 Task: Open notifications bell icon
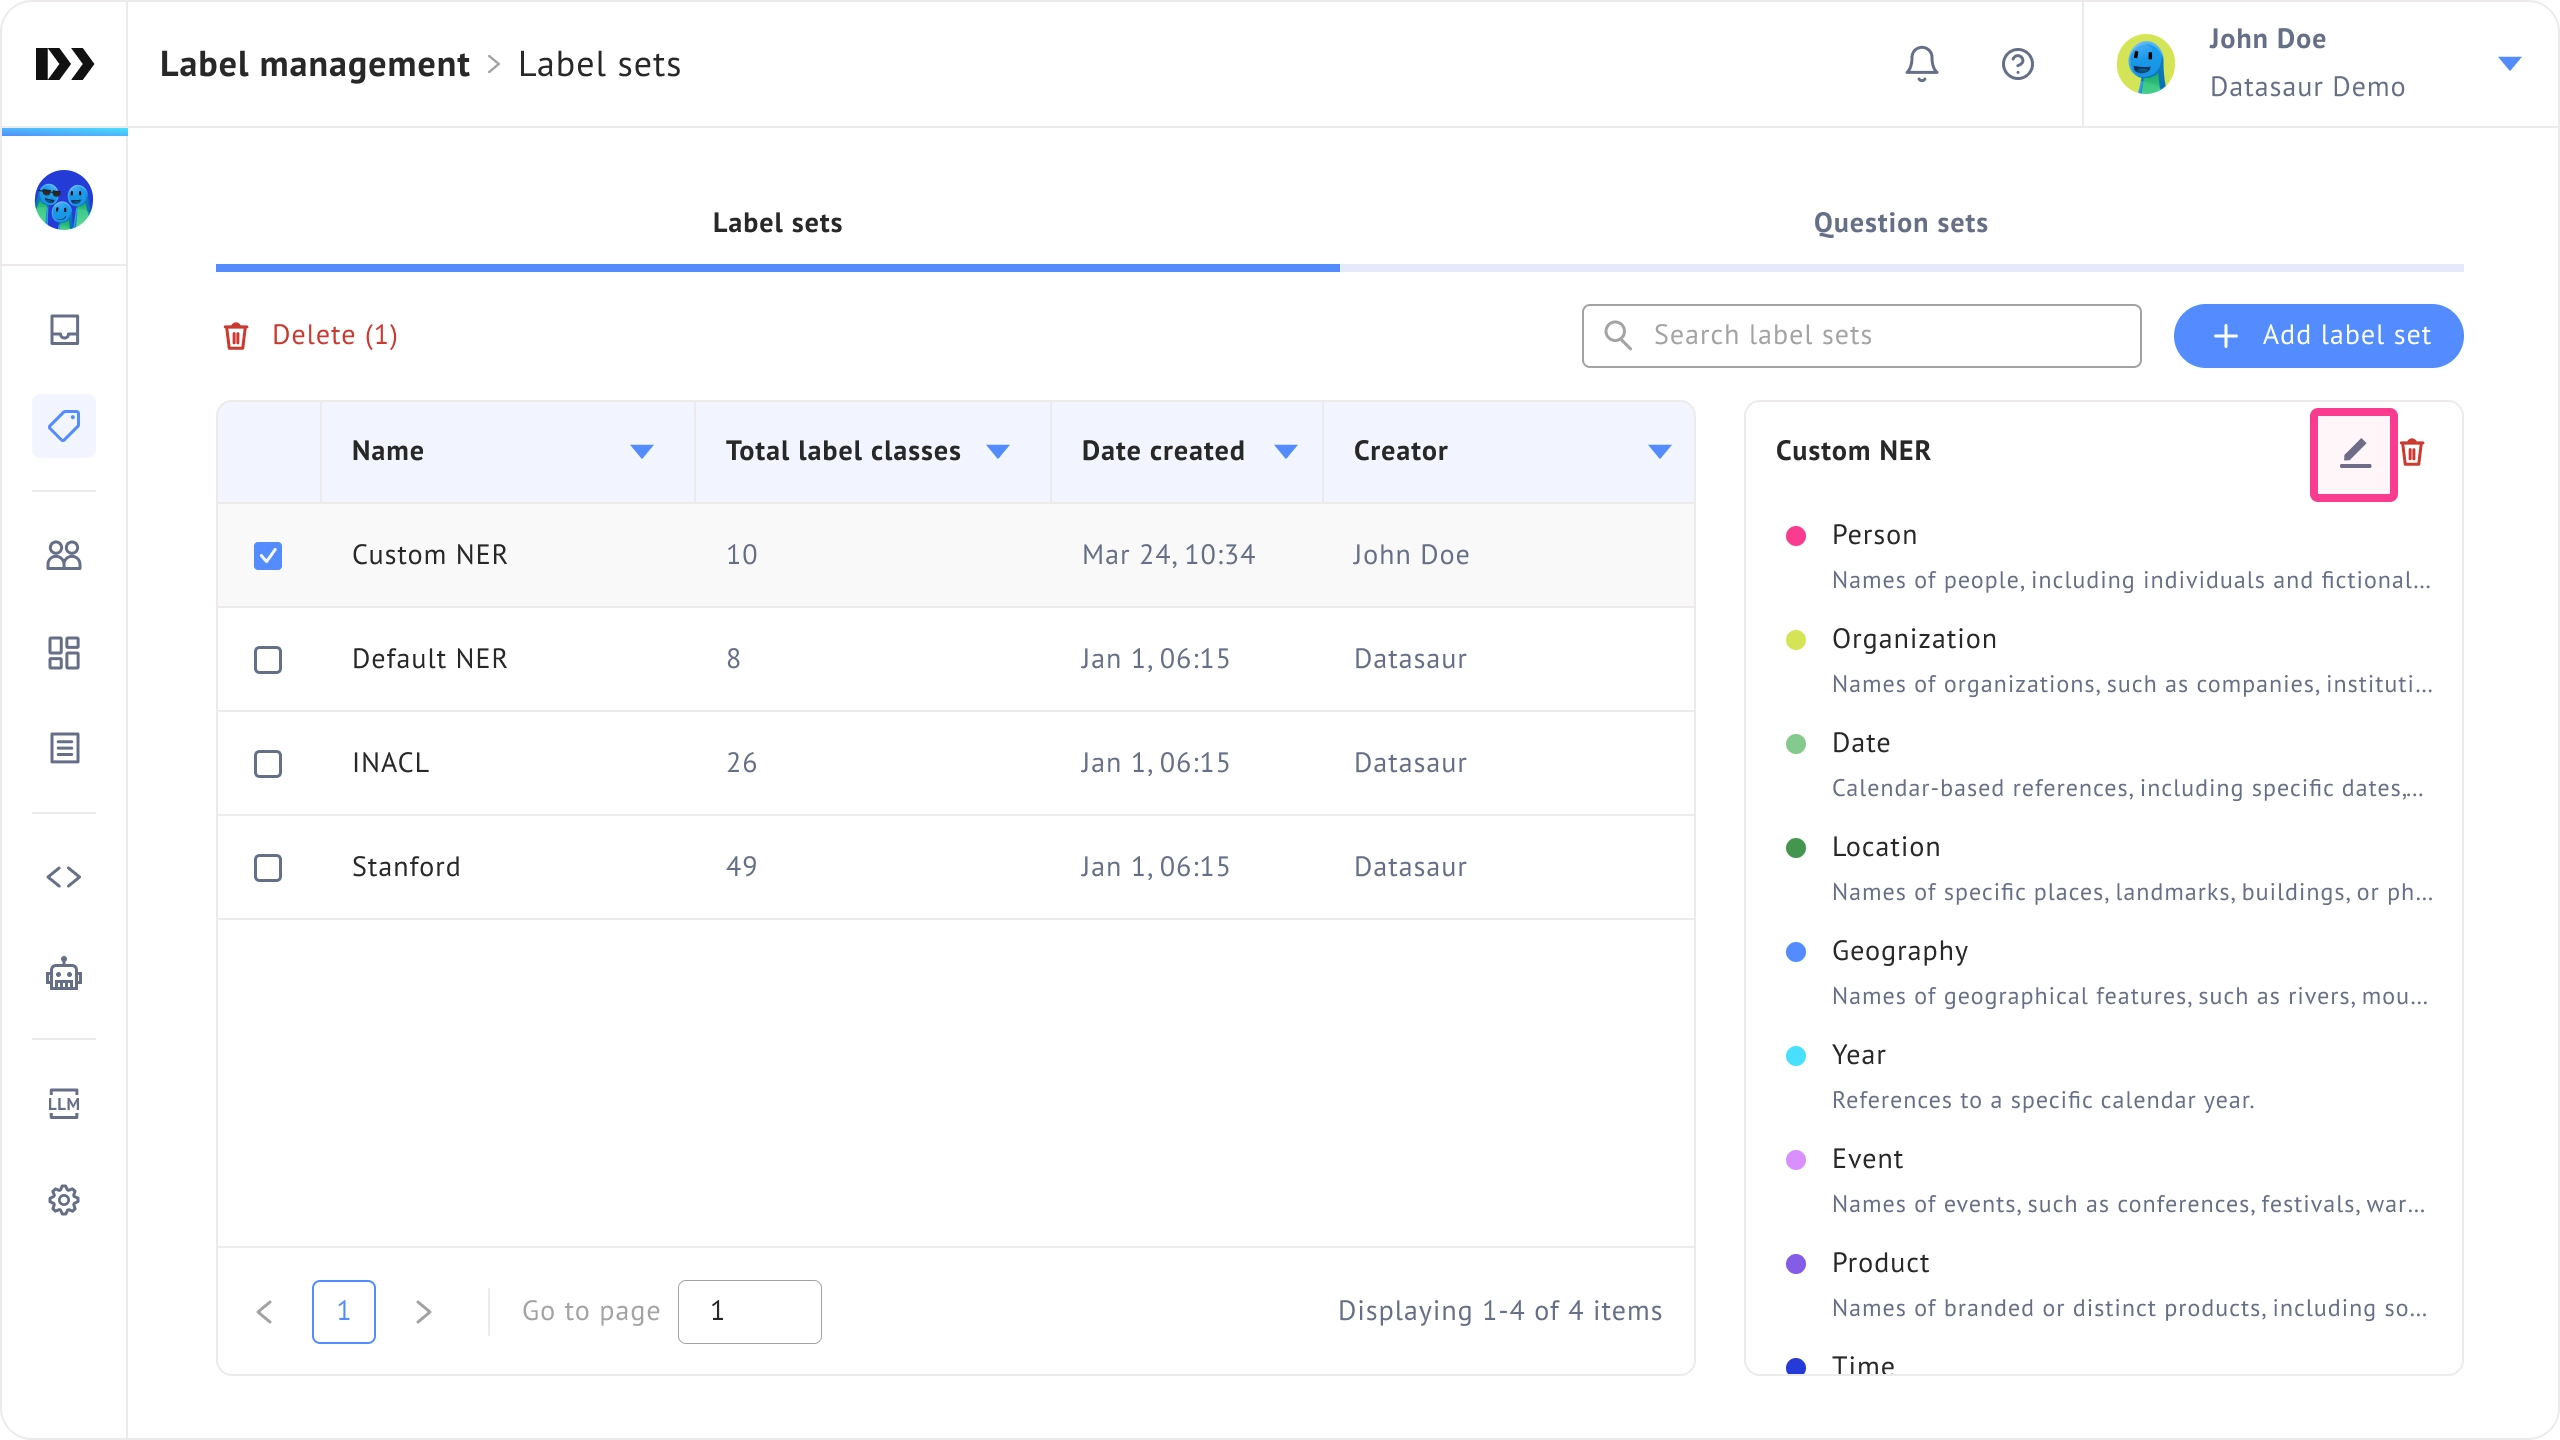pyautogui.click(x=1921, y=65)
